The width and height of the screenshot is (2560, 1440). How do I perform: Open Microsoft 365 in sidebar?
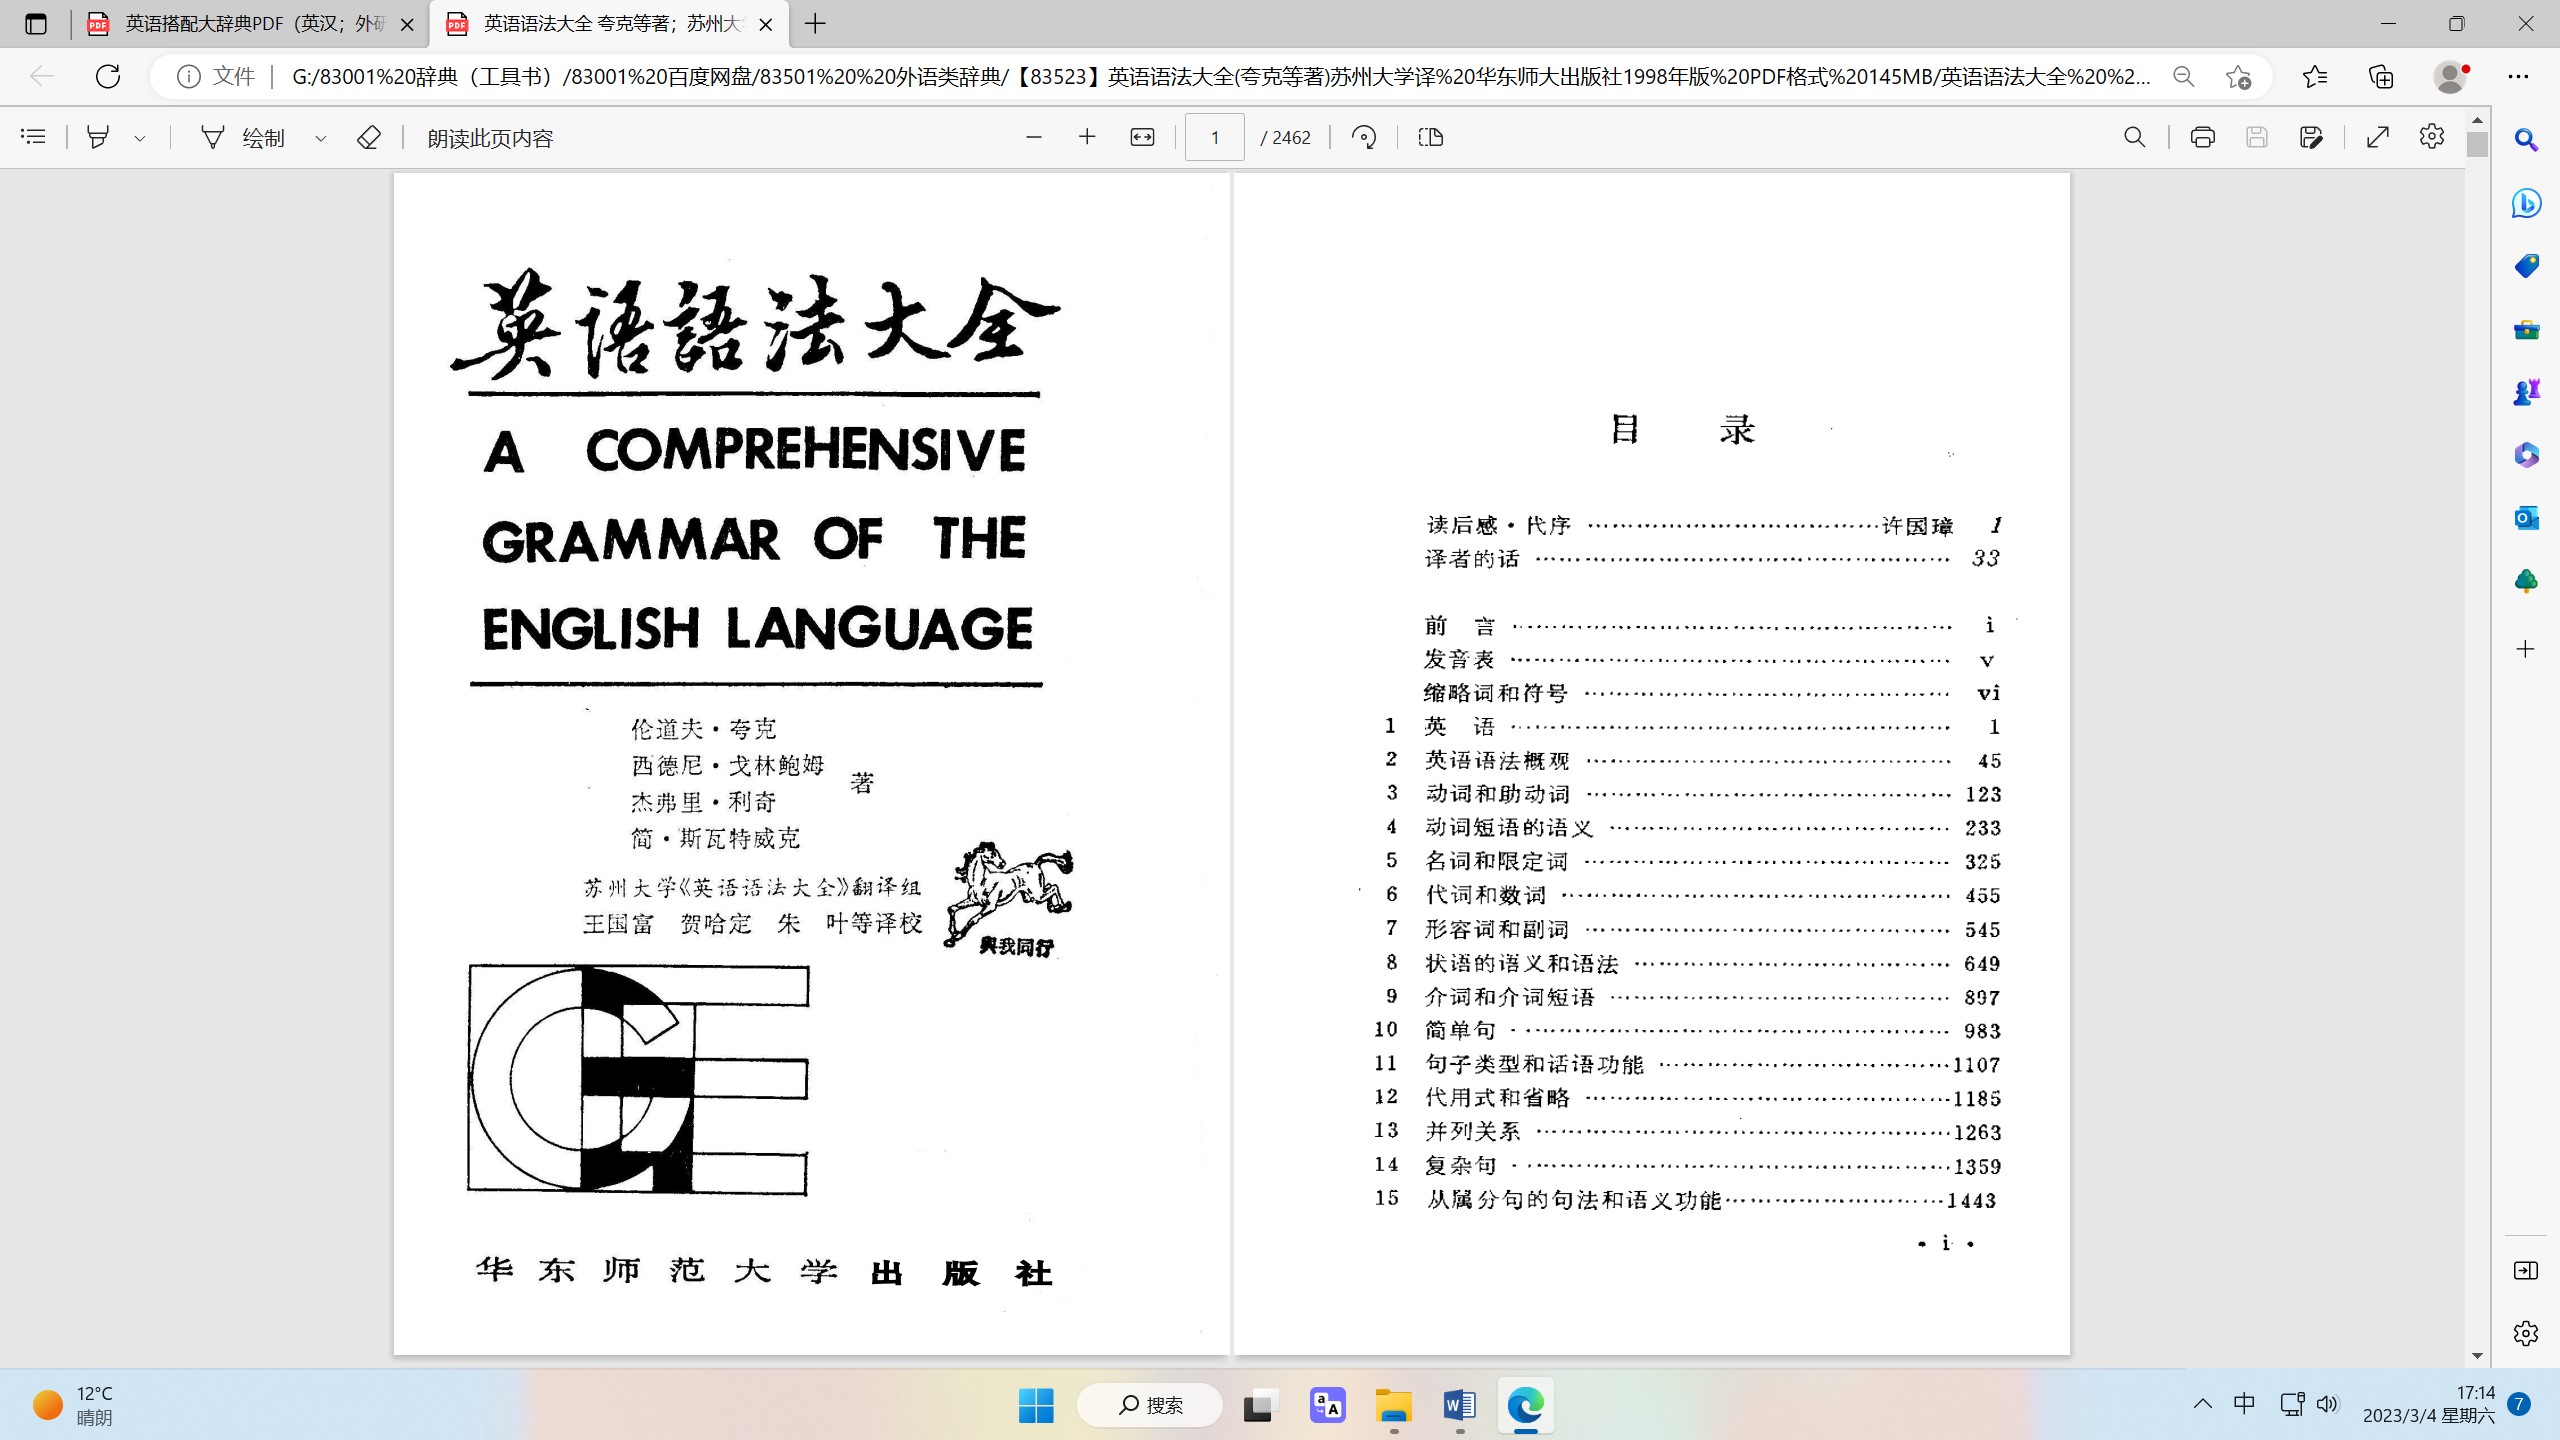click(x=2526, y=455)
